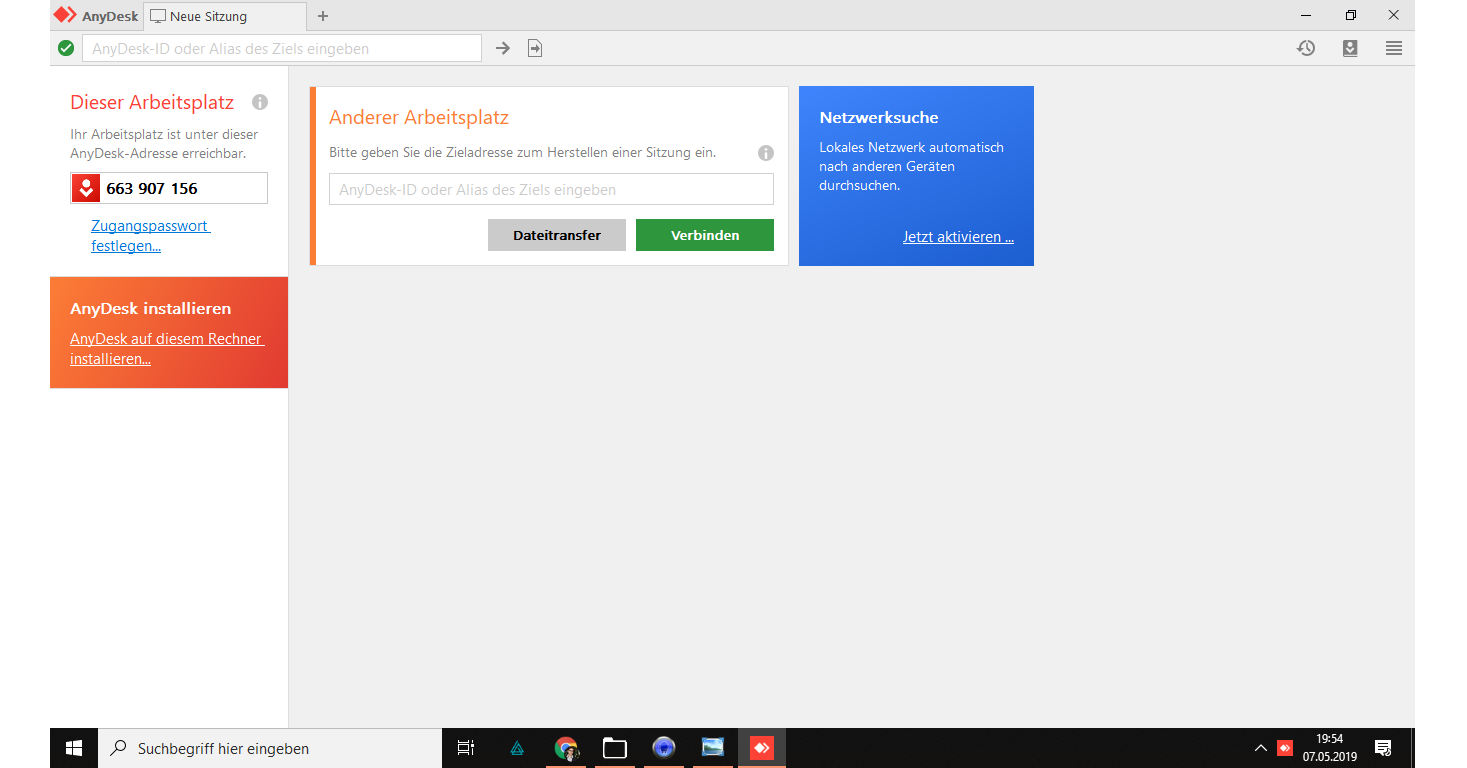The width and height of the screenshot is (1467, 768).
Task: Open the address book icon
Action: (1350, 48)
